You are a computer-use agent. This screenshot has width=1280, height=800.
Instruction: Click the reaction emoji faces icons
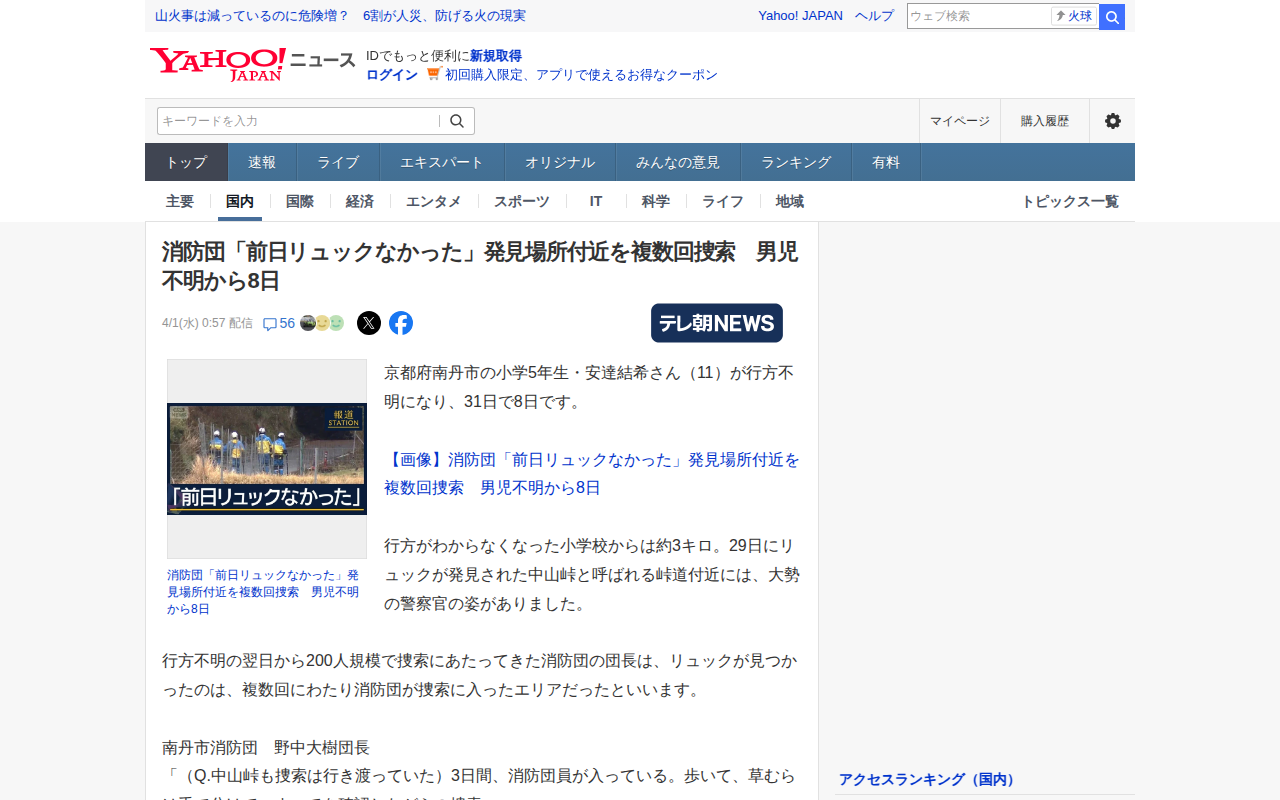[x=322, y=323]
